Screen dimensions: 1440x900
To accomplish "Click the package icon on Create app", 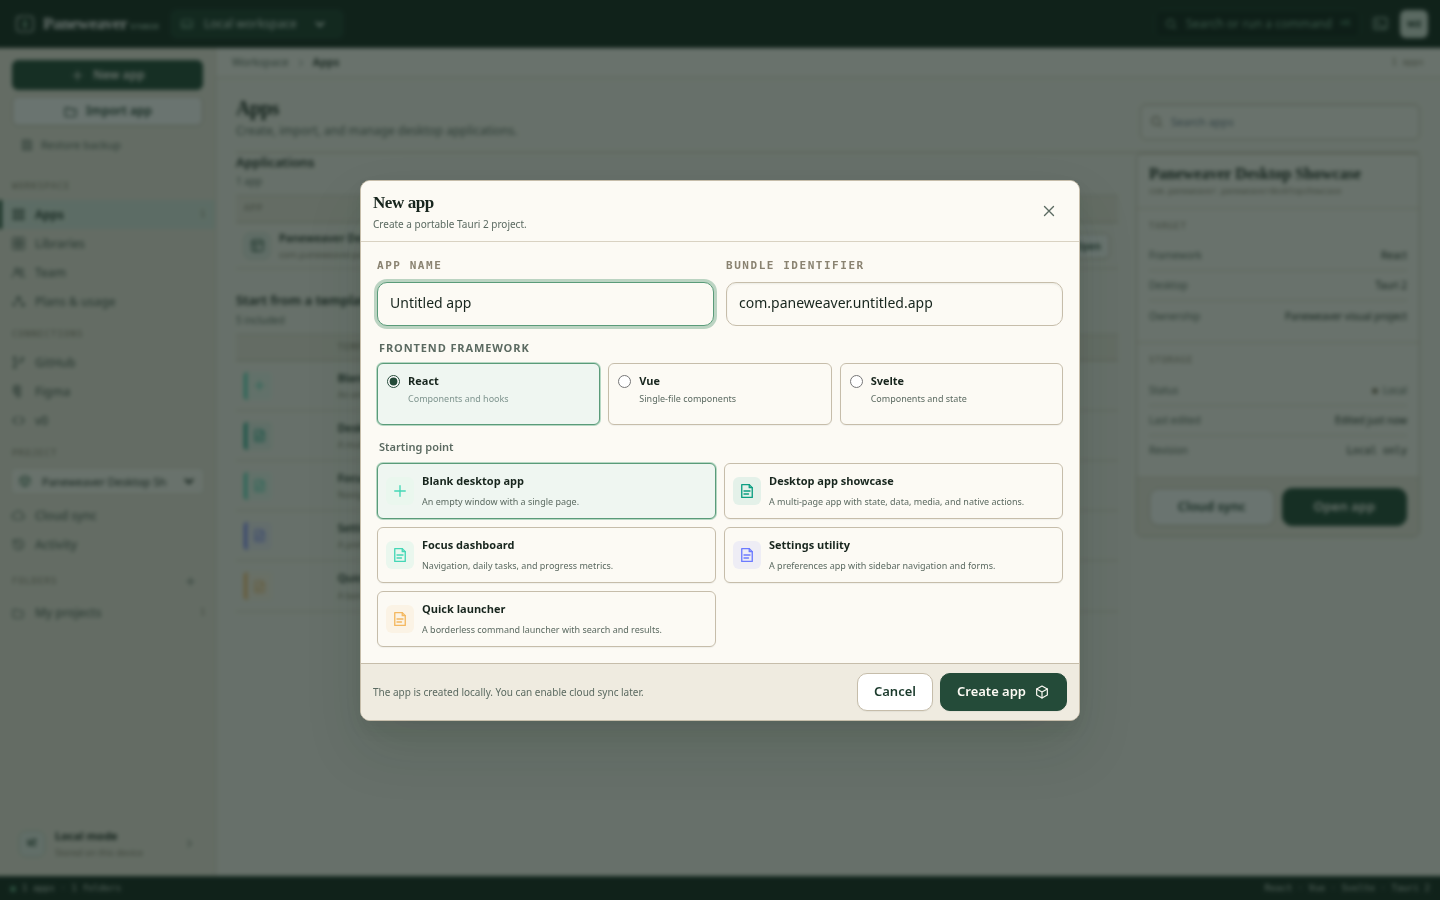I will pyautogui.click(x=1042, y=692).
